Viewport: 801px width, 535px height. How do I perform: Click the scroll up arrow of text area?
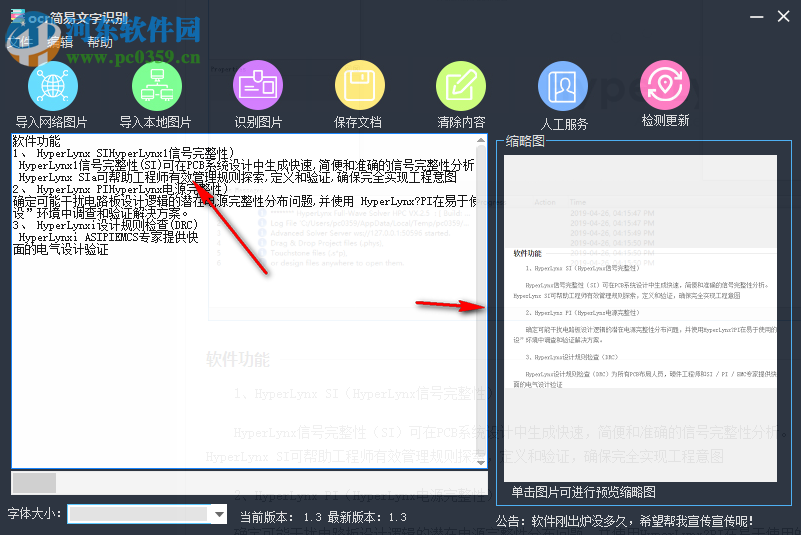481,139
